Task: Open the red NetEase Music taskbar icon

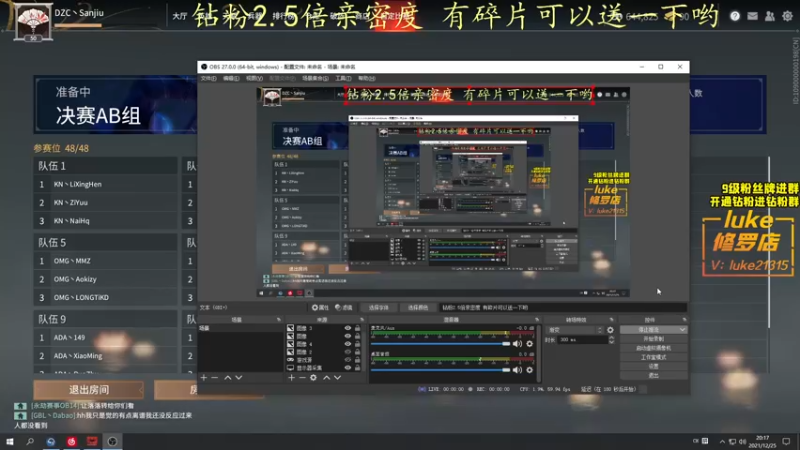Action: [71, 441]
